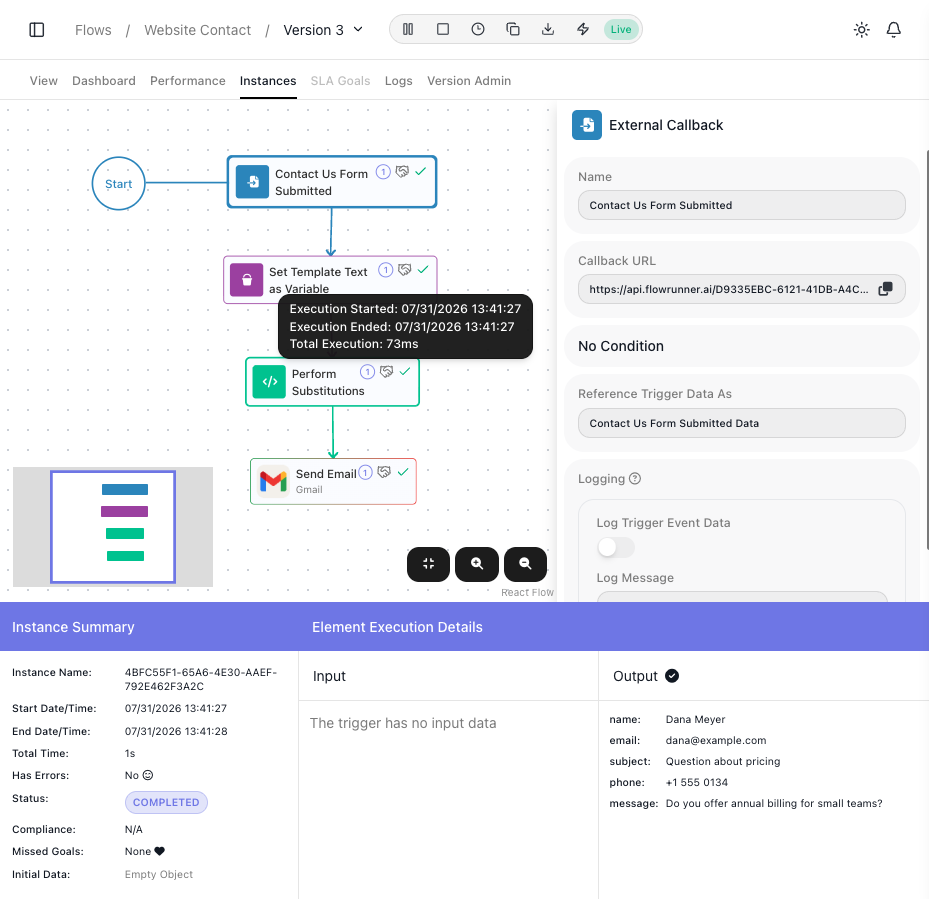This screenshot has height=899, width=929.
Task: Click the copy flow icon in toolbar
Action: [x=513, y=29]
